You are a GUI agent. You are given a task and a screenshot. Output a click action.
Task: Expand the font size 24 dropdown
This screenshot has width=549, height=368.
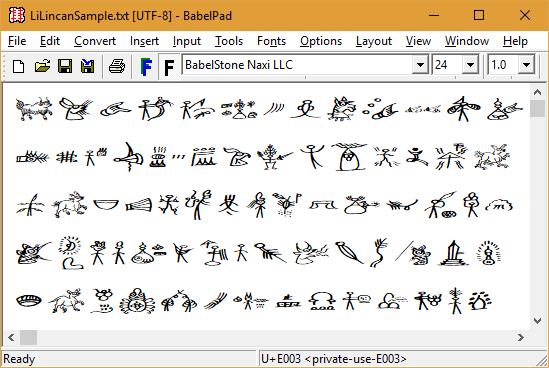(x=470, y=65)
